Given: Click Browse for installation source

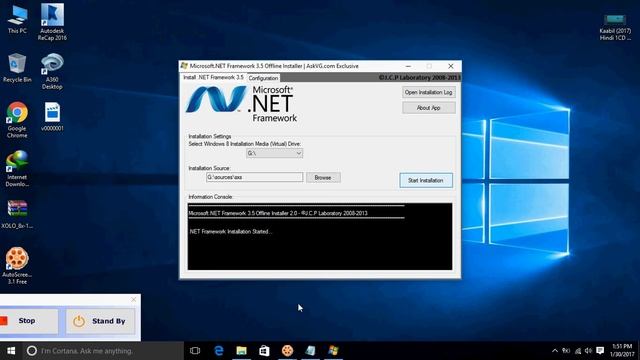Looking at the screenshot, I should (323, 178).
